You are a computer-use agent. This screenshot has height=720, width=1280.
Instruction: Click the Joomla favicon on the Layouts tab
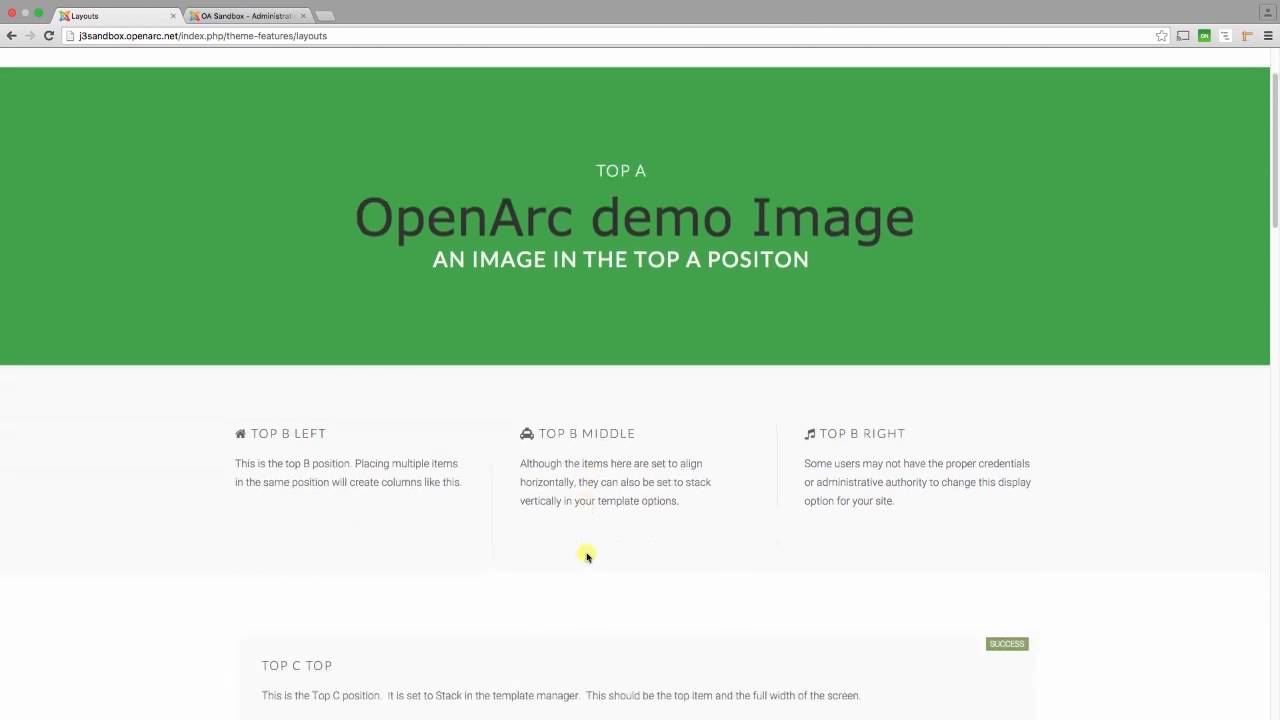coord(64,16)
